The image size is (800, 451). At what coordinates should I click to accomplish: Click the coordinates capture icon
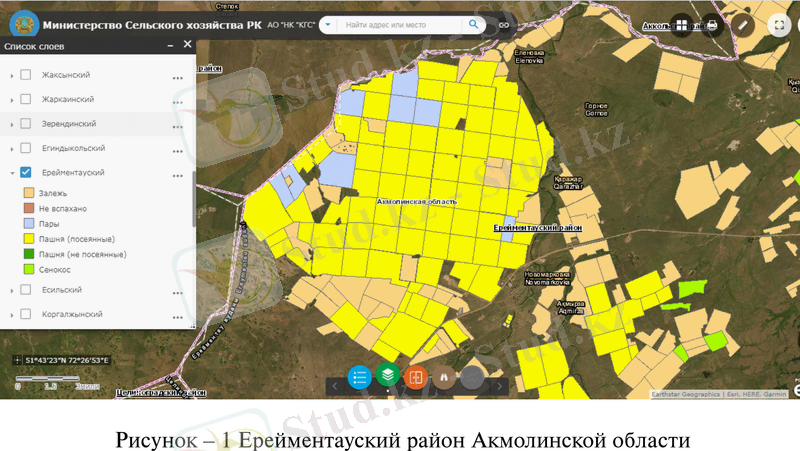[17, 360]
